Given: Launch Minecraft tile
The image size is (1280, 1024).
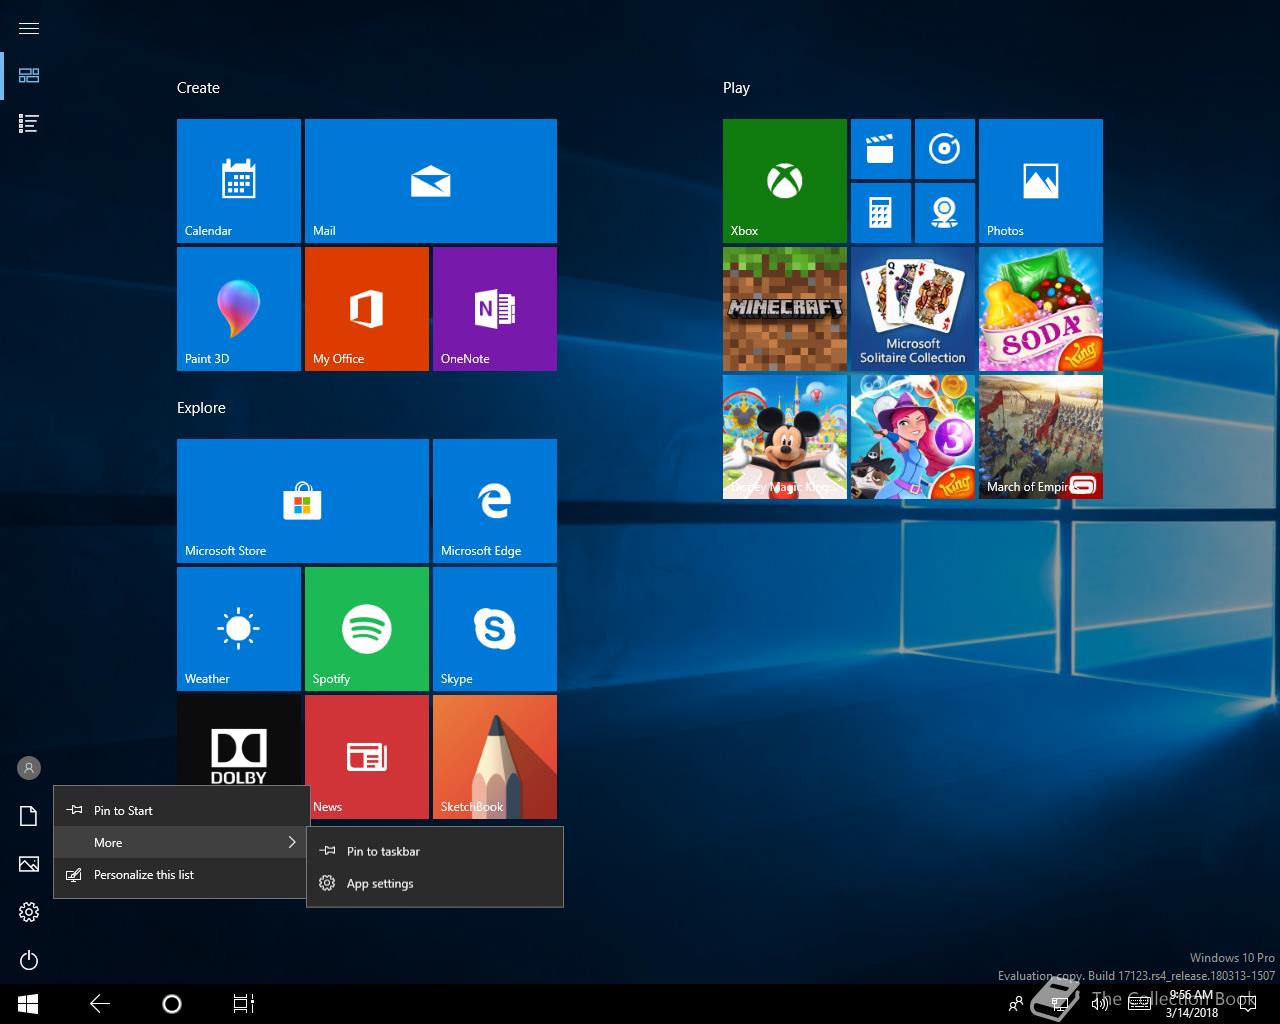Looking at the screenshot, I should pos(785,309).
